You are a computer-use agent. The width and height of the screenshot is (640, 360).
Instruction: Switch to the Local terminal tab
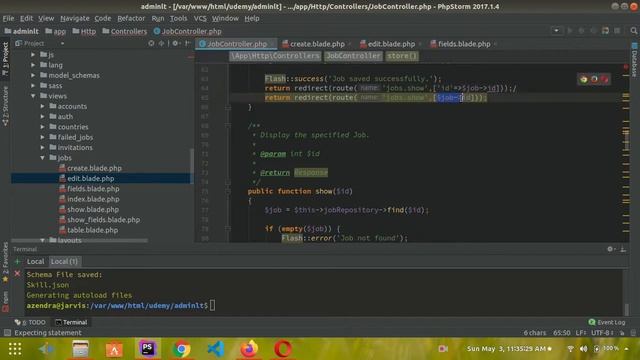coord(36,261)
